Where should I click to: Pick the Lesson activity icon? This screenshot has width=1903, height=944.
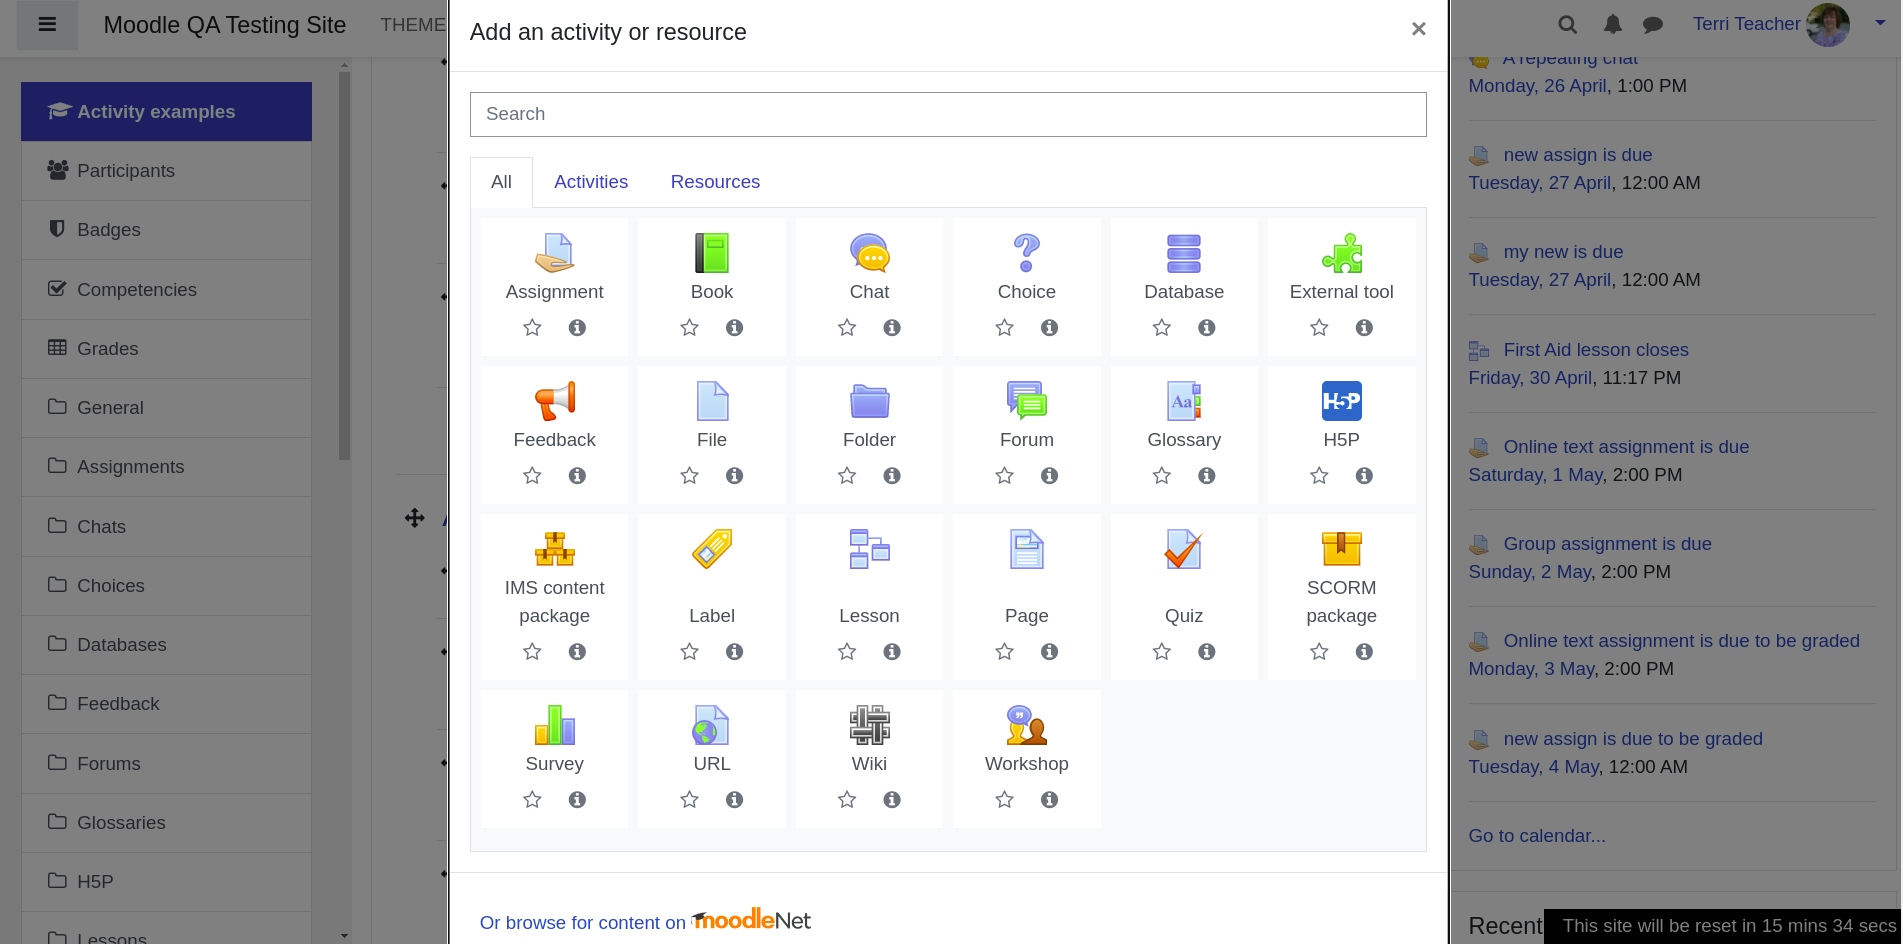click(869, 549)
